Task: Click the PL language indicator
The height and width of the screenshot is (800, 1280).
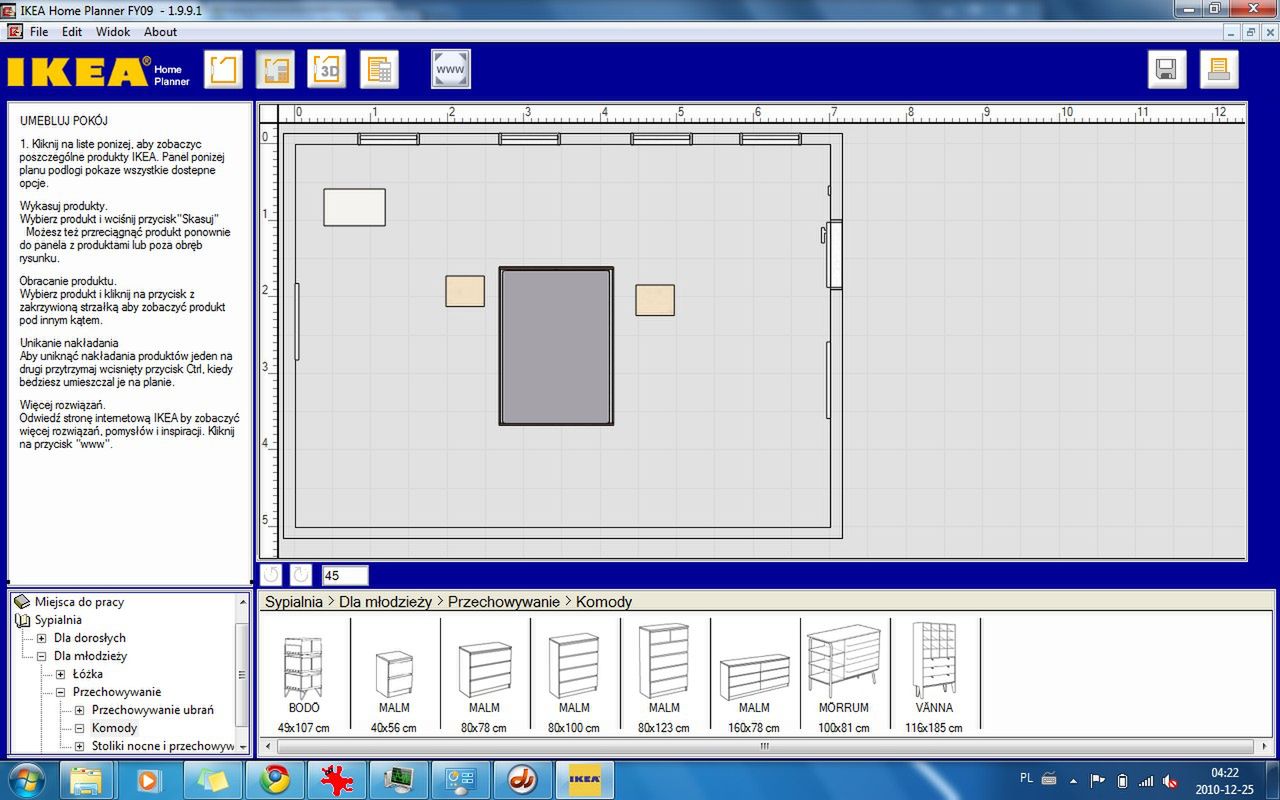Action: coord(1026,778)
